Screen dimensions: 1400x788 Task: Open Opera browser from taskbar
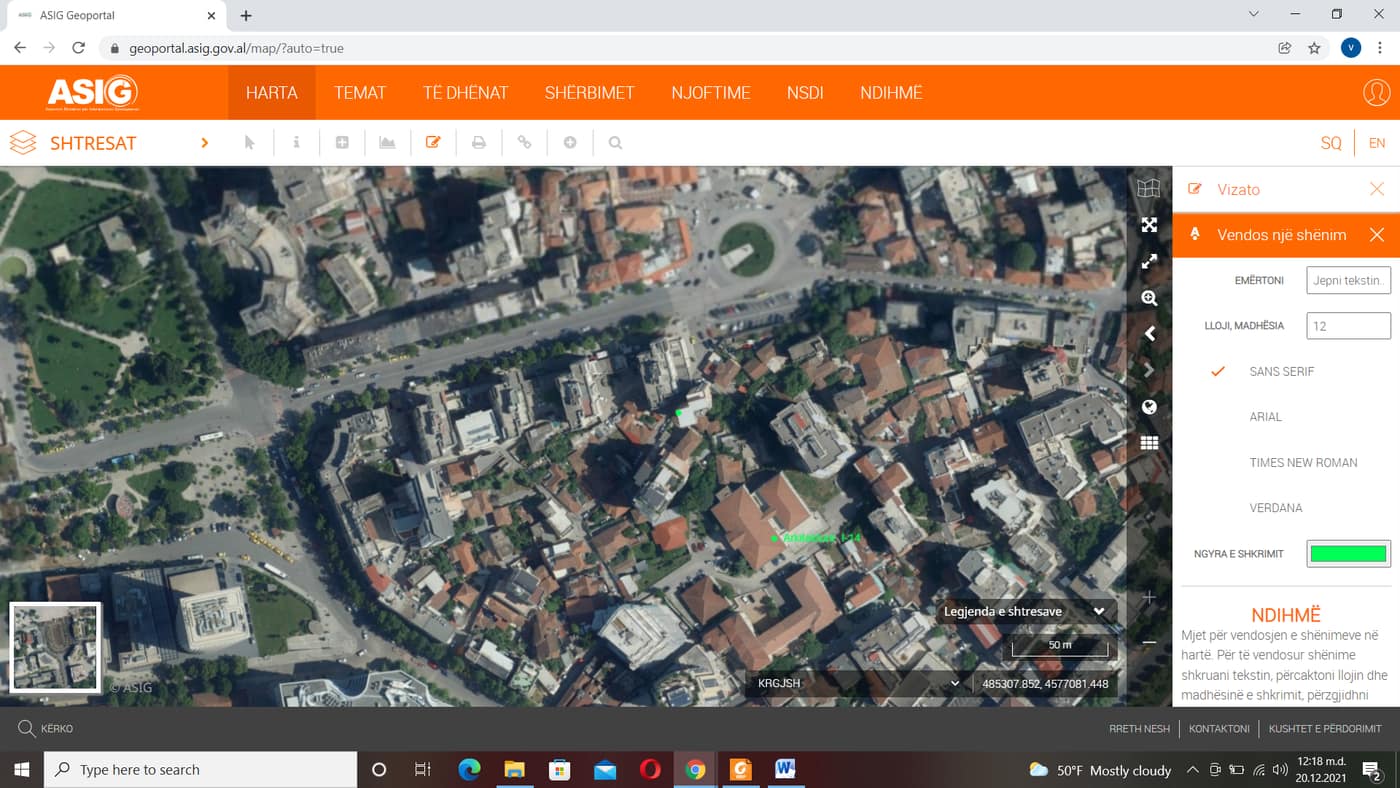(651, 769)
